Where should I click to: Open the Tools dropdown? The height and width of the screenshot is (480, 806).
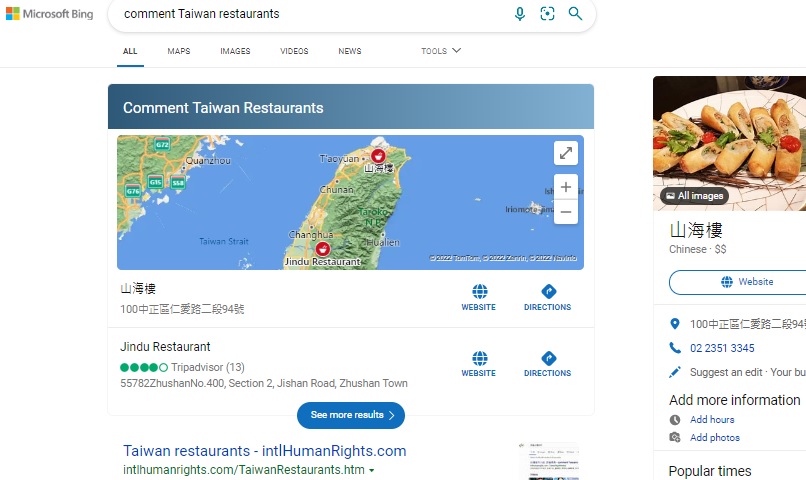441,51
